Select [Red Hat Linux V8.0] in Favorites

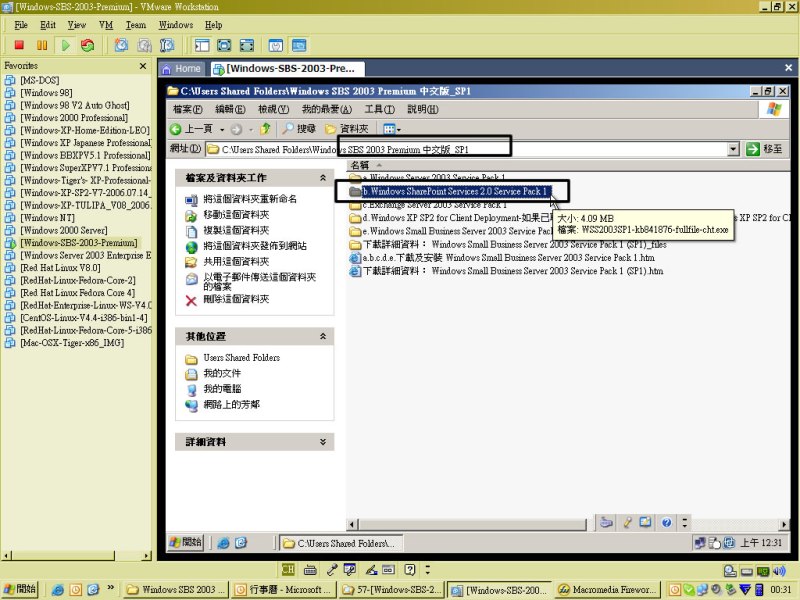click(x=60, y=268)
